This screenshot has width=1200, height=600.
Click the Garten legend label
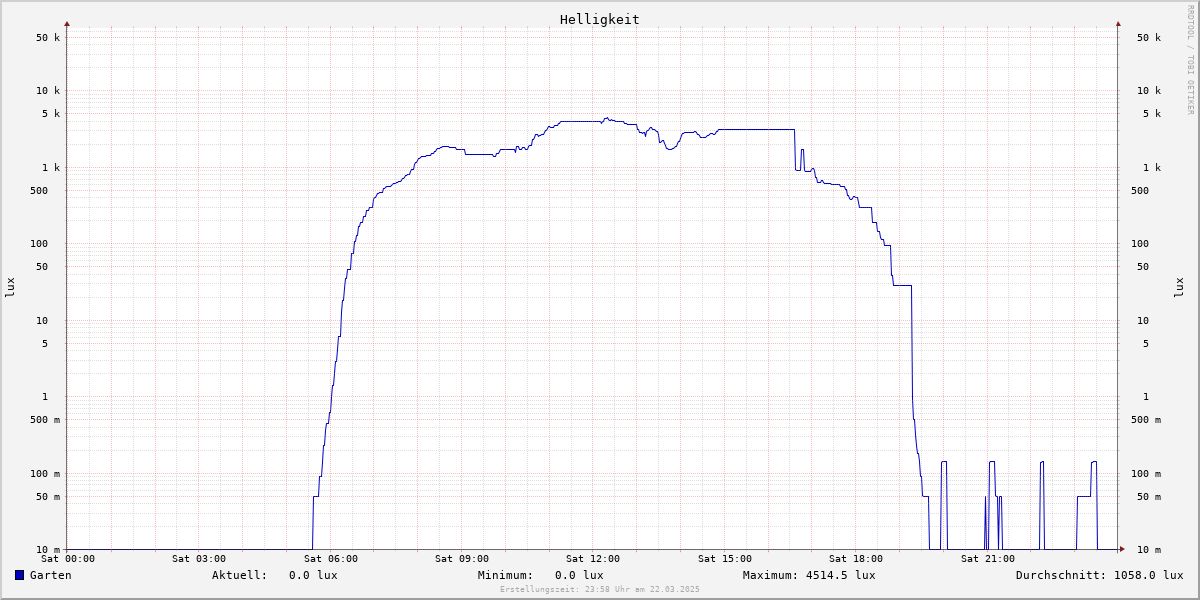tap(51, 575)
